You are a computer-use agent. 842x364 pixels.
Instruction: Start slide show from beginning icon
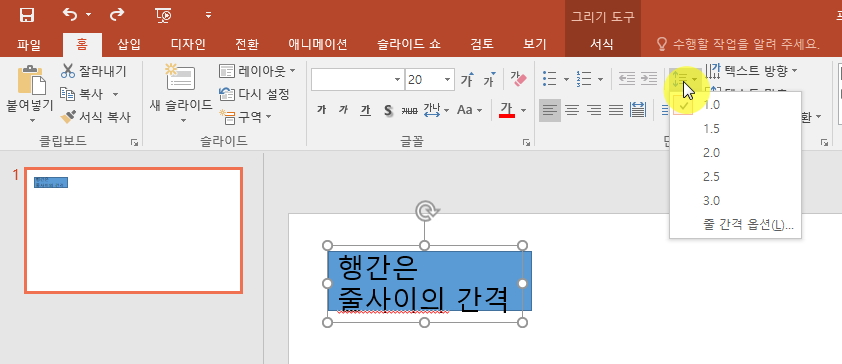point(163,15)
